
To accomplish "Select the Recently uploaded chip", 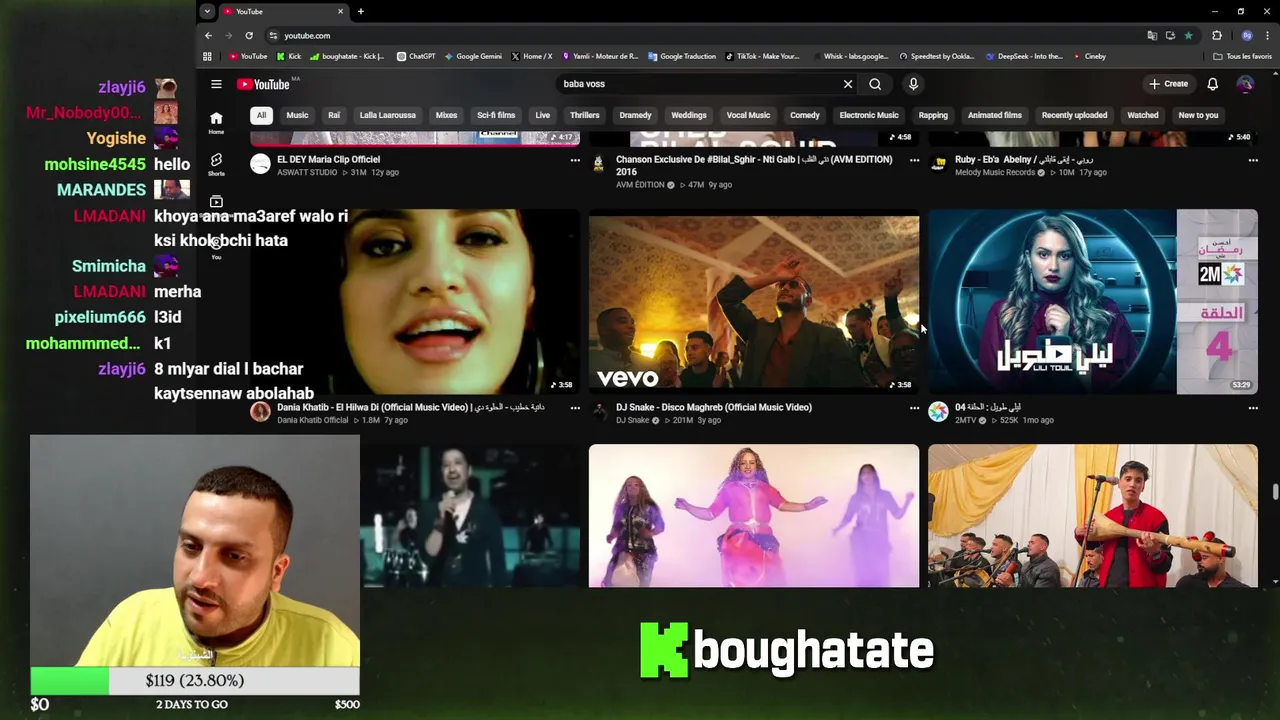I will pos(1075,115).
